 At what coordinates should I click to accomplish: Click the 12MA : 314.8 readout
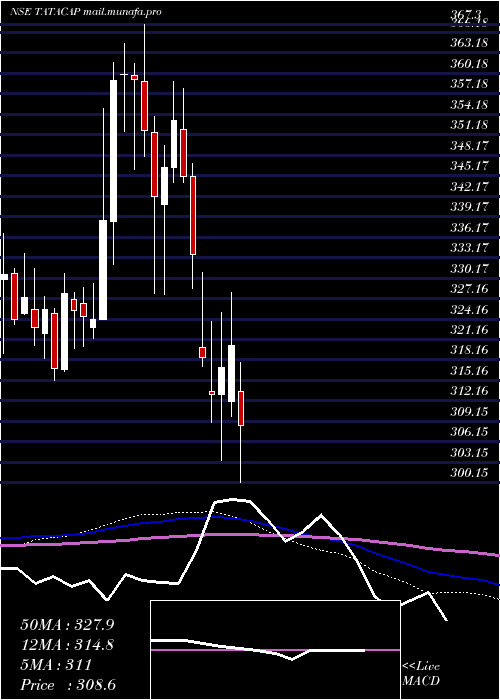[67, 644]
